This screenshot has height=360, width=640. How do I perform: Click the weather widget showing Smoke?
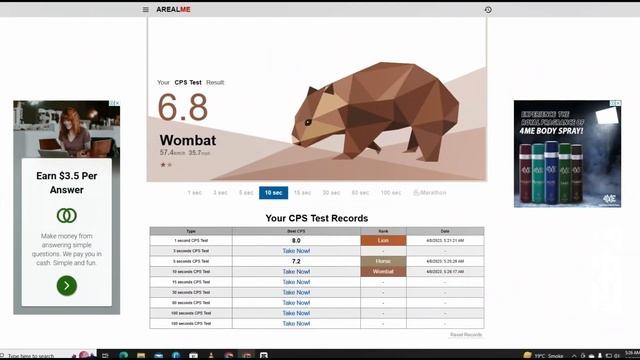coord(544,356)
